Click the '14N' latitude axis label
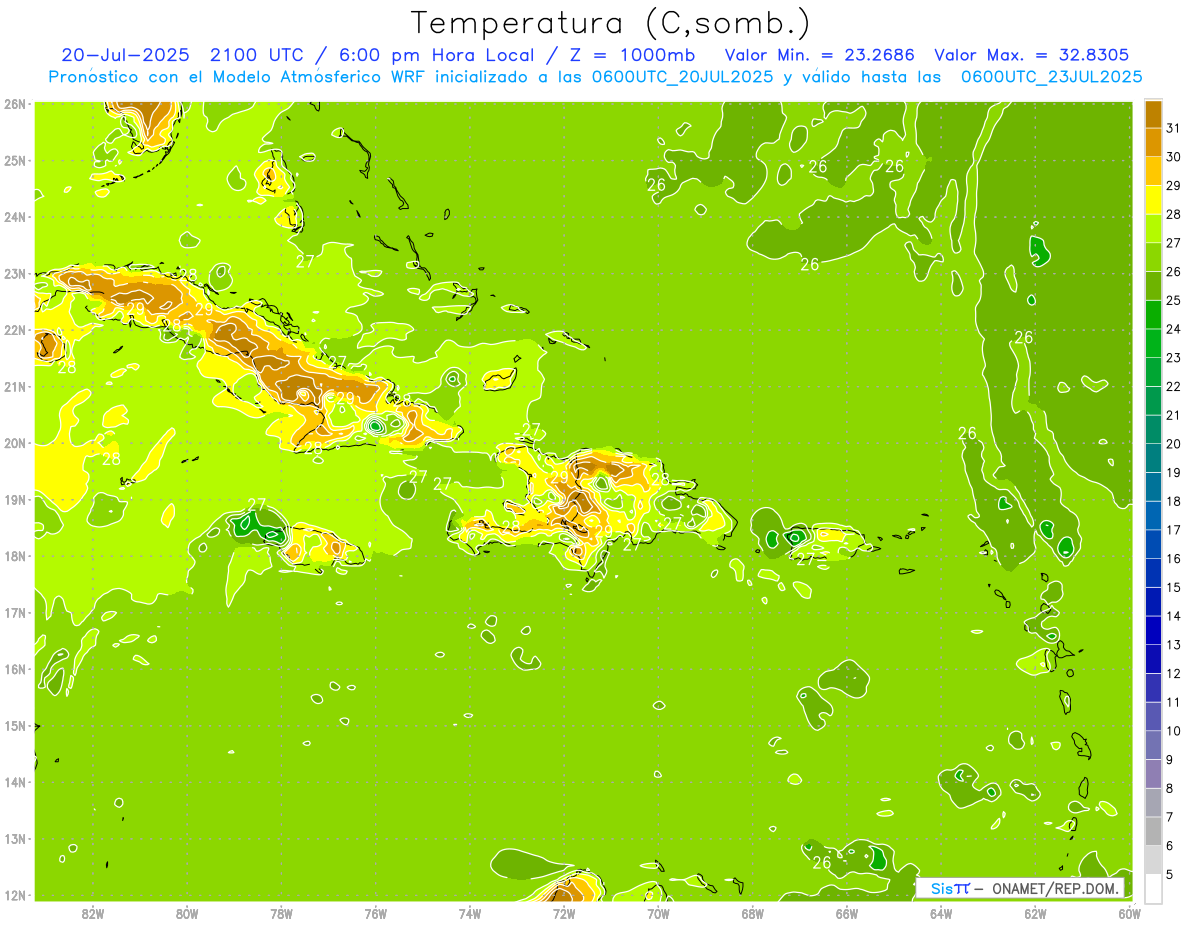This screenshot has width=1200, height=927. (15, 782)
